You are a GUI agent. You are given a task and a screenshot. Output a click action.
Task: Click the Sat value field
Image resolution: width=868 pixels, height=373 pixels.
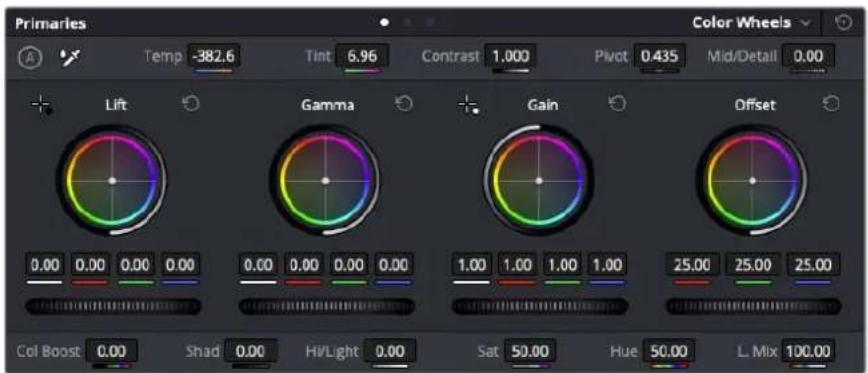click(530, 351)
